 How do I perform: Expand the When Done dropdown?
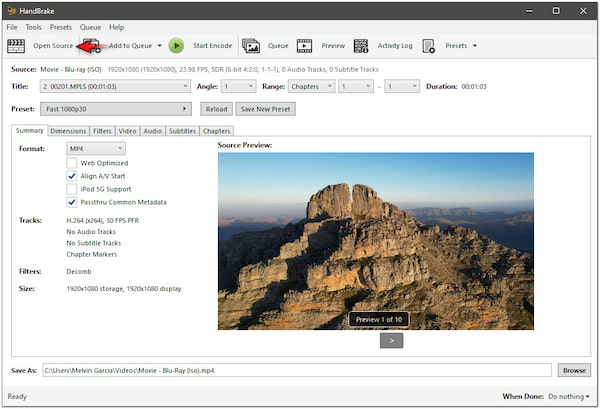(x=568, y=397)
